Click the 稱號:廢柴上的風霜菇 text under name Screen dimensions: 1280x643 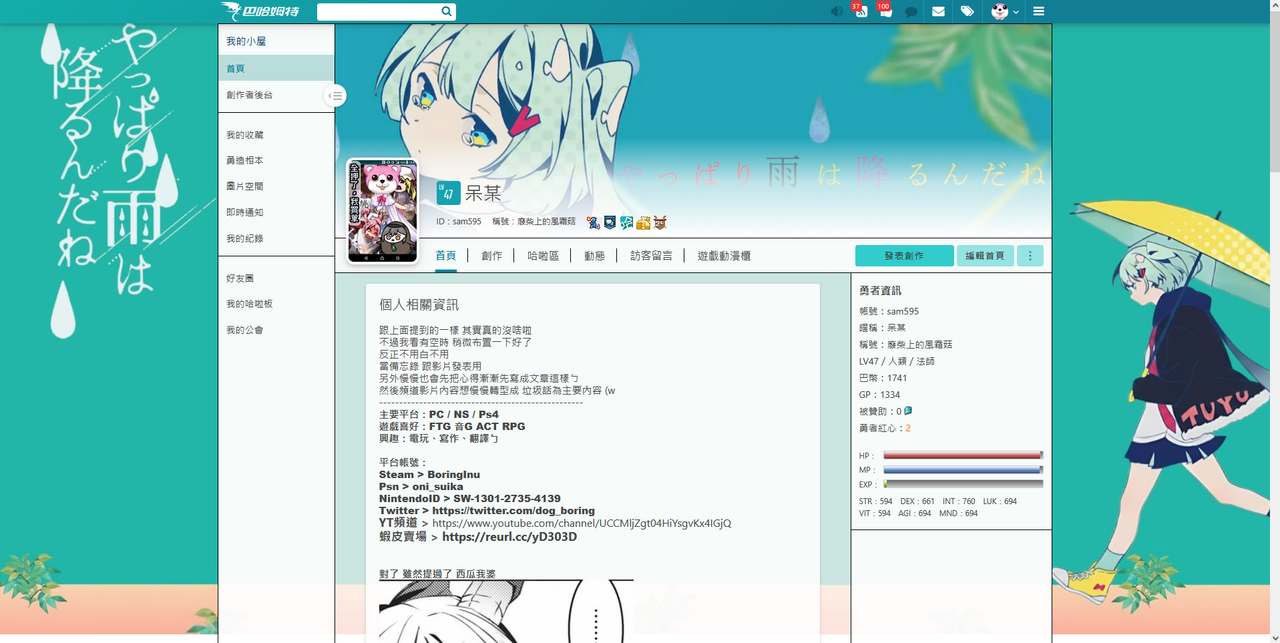[x=534, y=222]
